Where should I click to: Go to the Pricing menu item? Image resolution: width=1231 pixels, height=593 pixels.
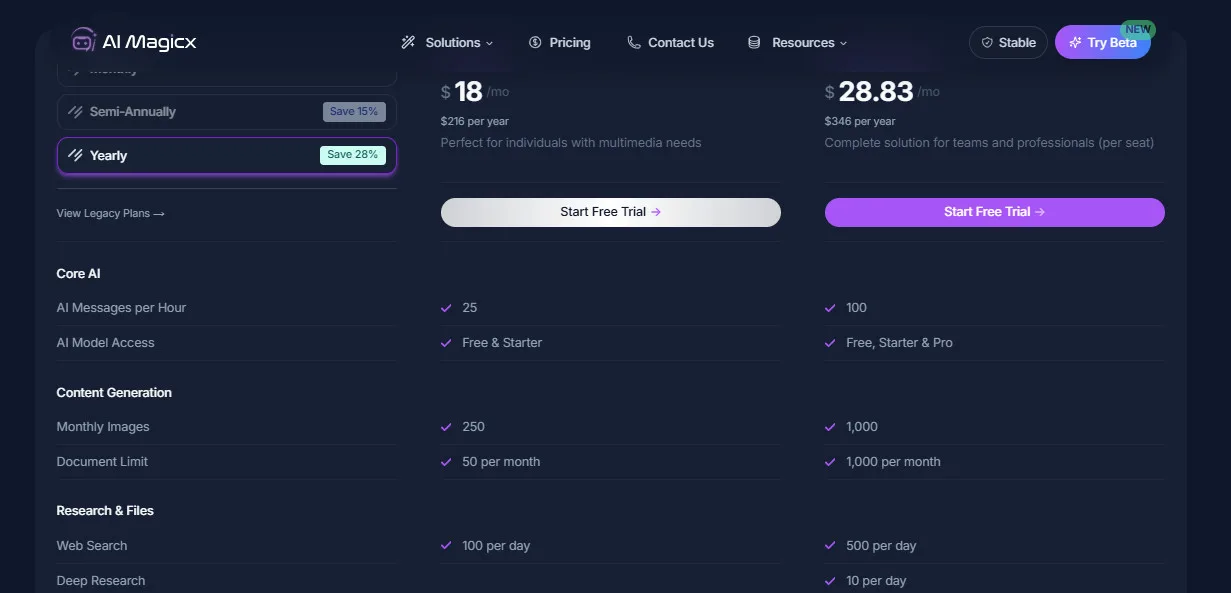click(x=569, y=42)
